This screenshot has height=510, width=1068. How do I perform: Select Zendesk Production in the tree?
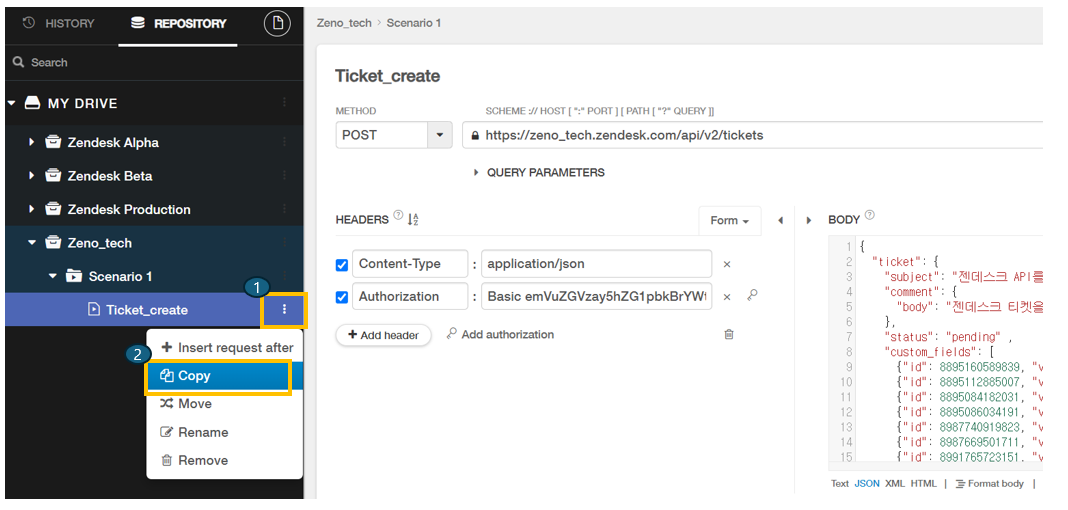pos(129,210)
